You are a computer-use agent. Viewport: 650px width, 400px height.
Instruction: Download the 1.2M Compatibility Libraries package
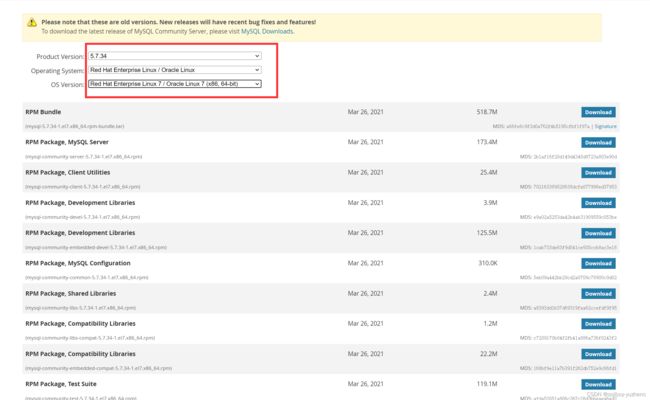pos(598,324)
